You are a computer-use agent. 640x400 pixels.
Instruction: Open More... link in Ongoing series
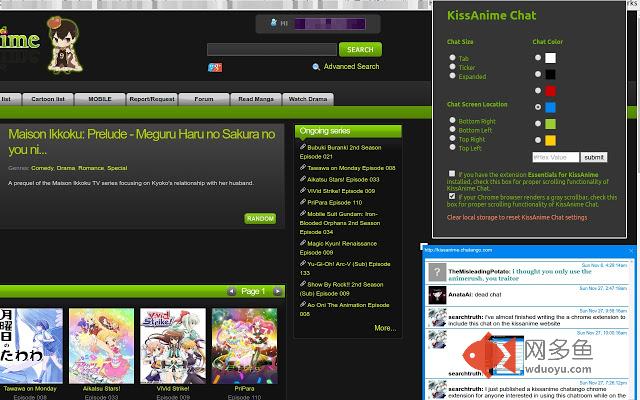[385, 328]
